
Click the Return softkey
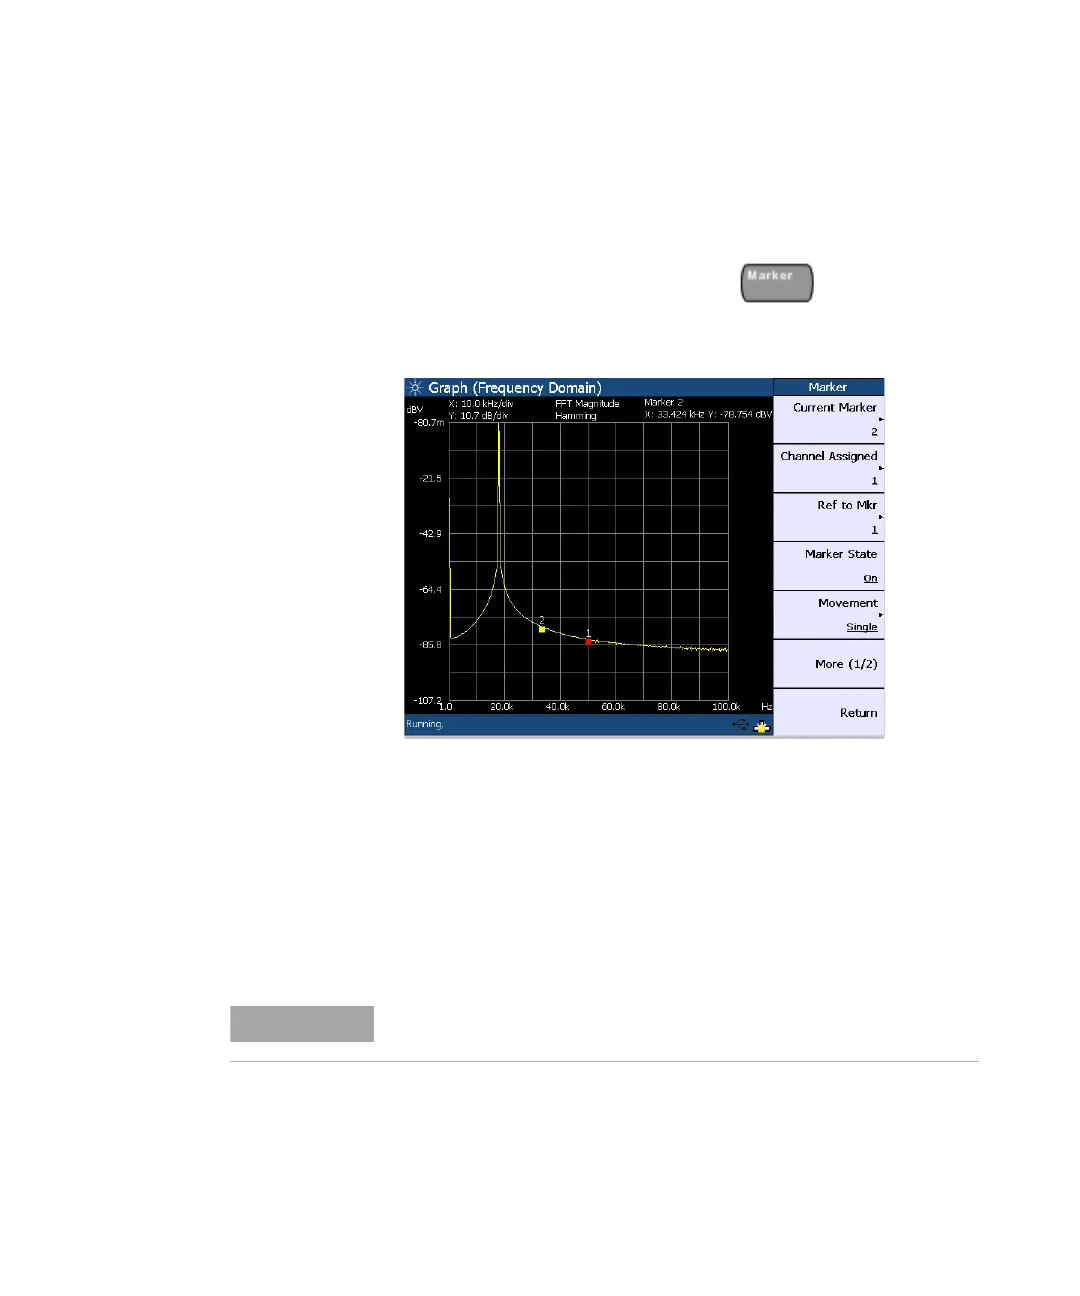[x=829, y=713]
